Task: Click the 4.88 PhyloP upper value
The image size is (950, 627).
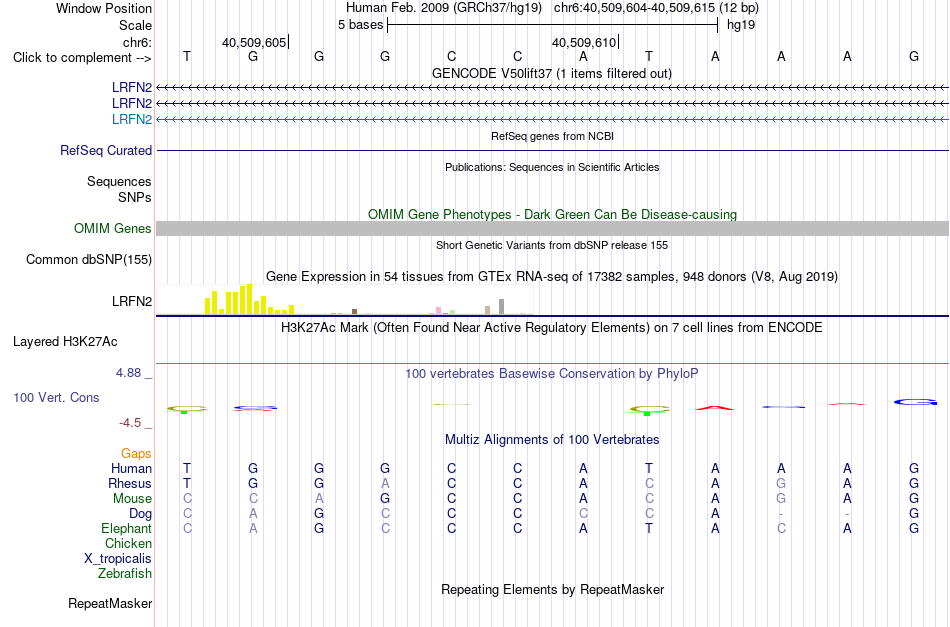Action: (x=128, y=373)
